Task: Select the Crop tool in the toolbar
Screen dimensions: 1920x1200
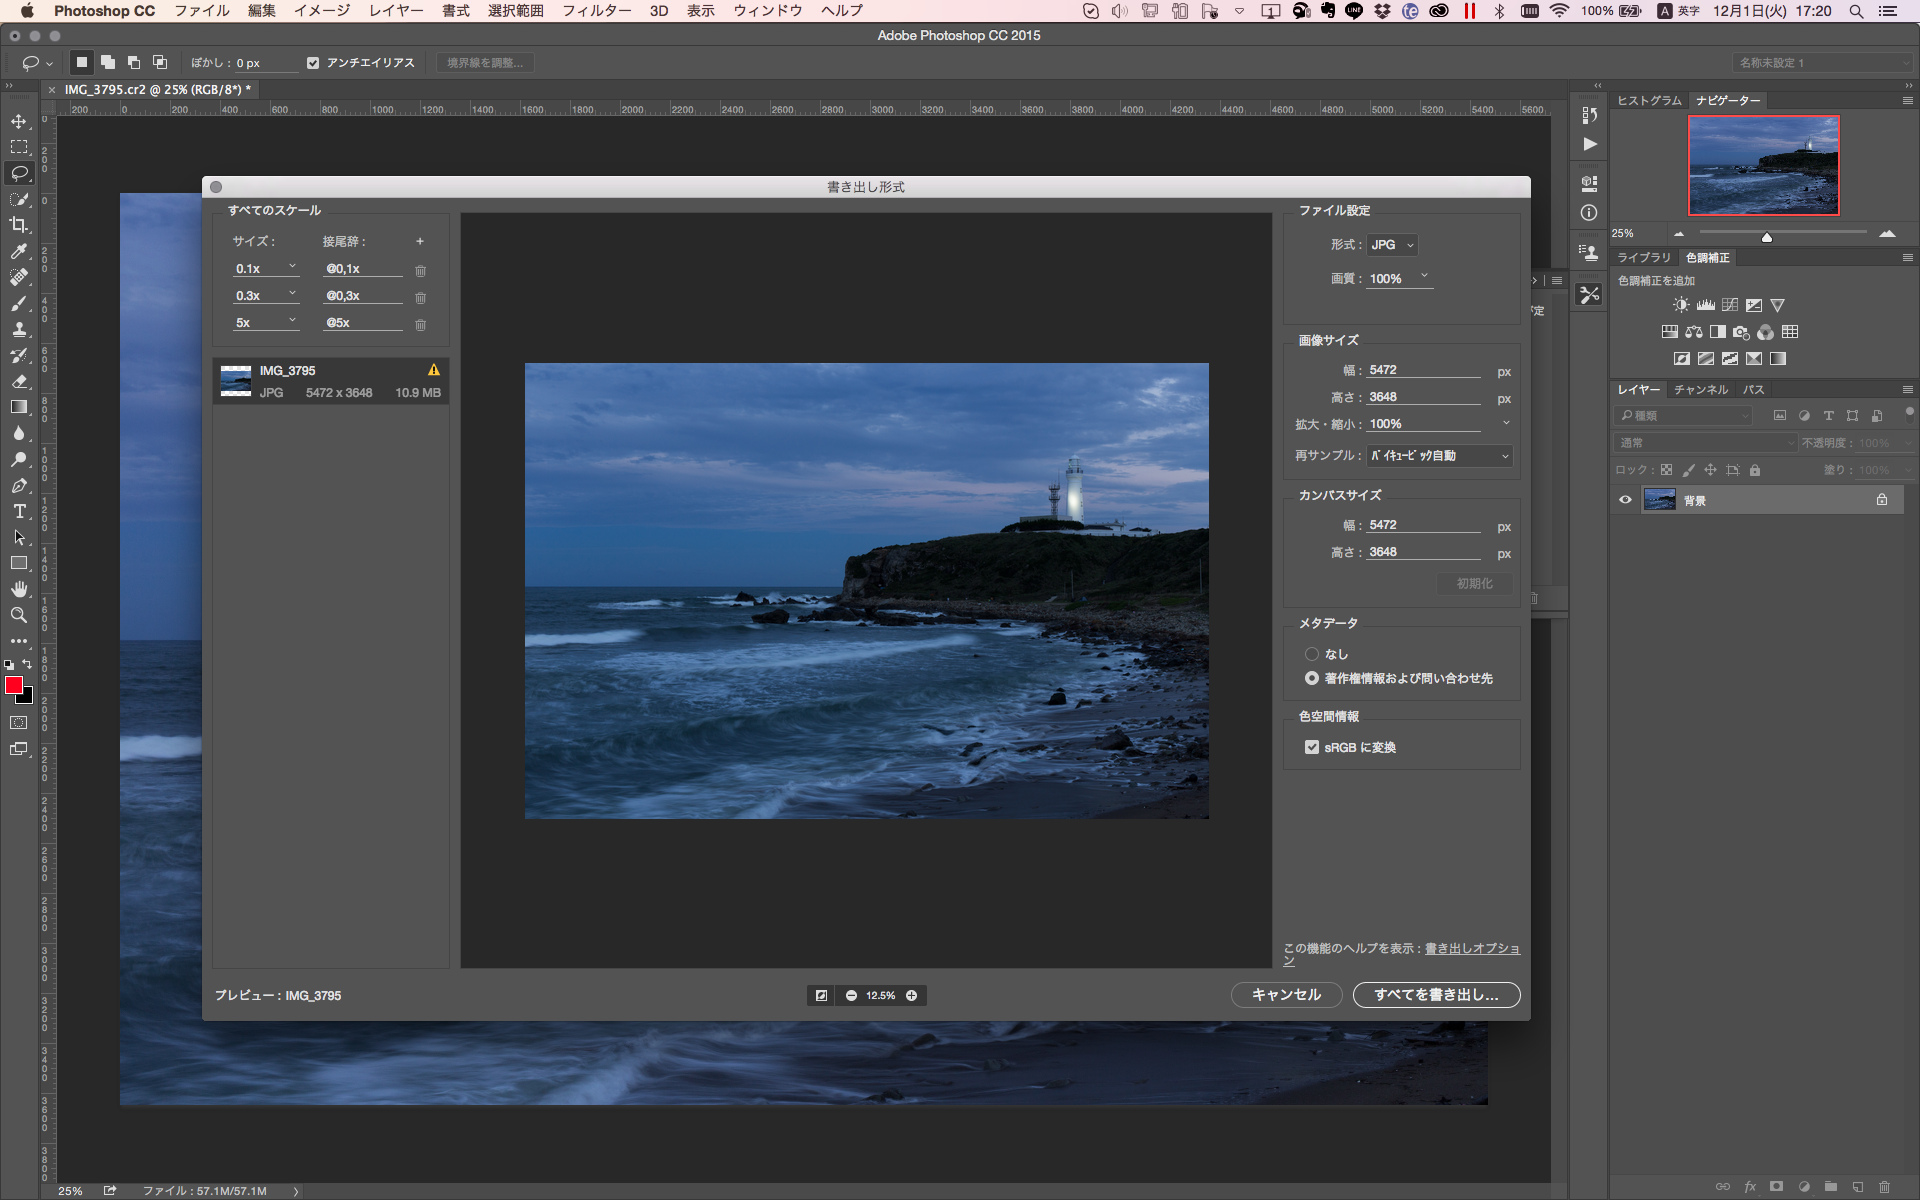Action: click(19, 225)
